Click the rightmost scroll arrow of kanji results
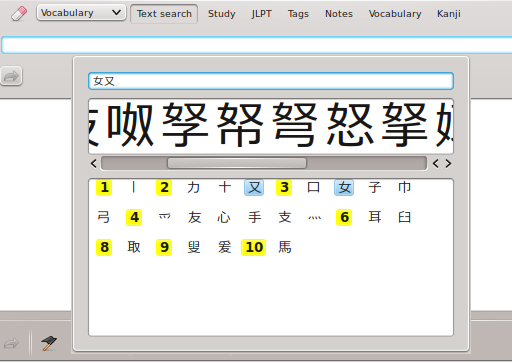This screenshot has width=512, height=363. click(x=448, y=164)
